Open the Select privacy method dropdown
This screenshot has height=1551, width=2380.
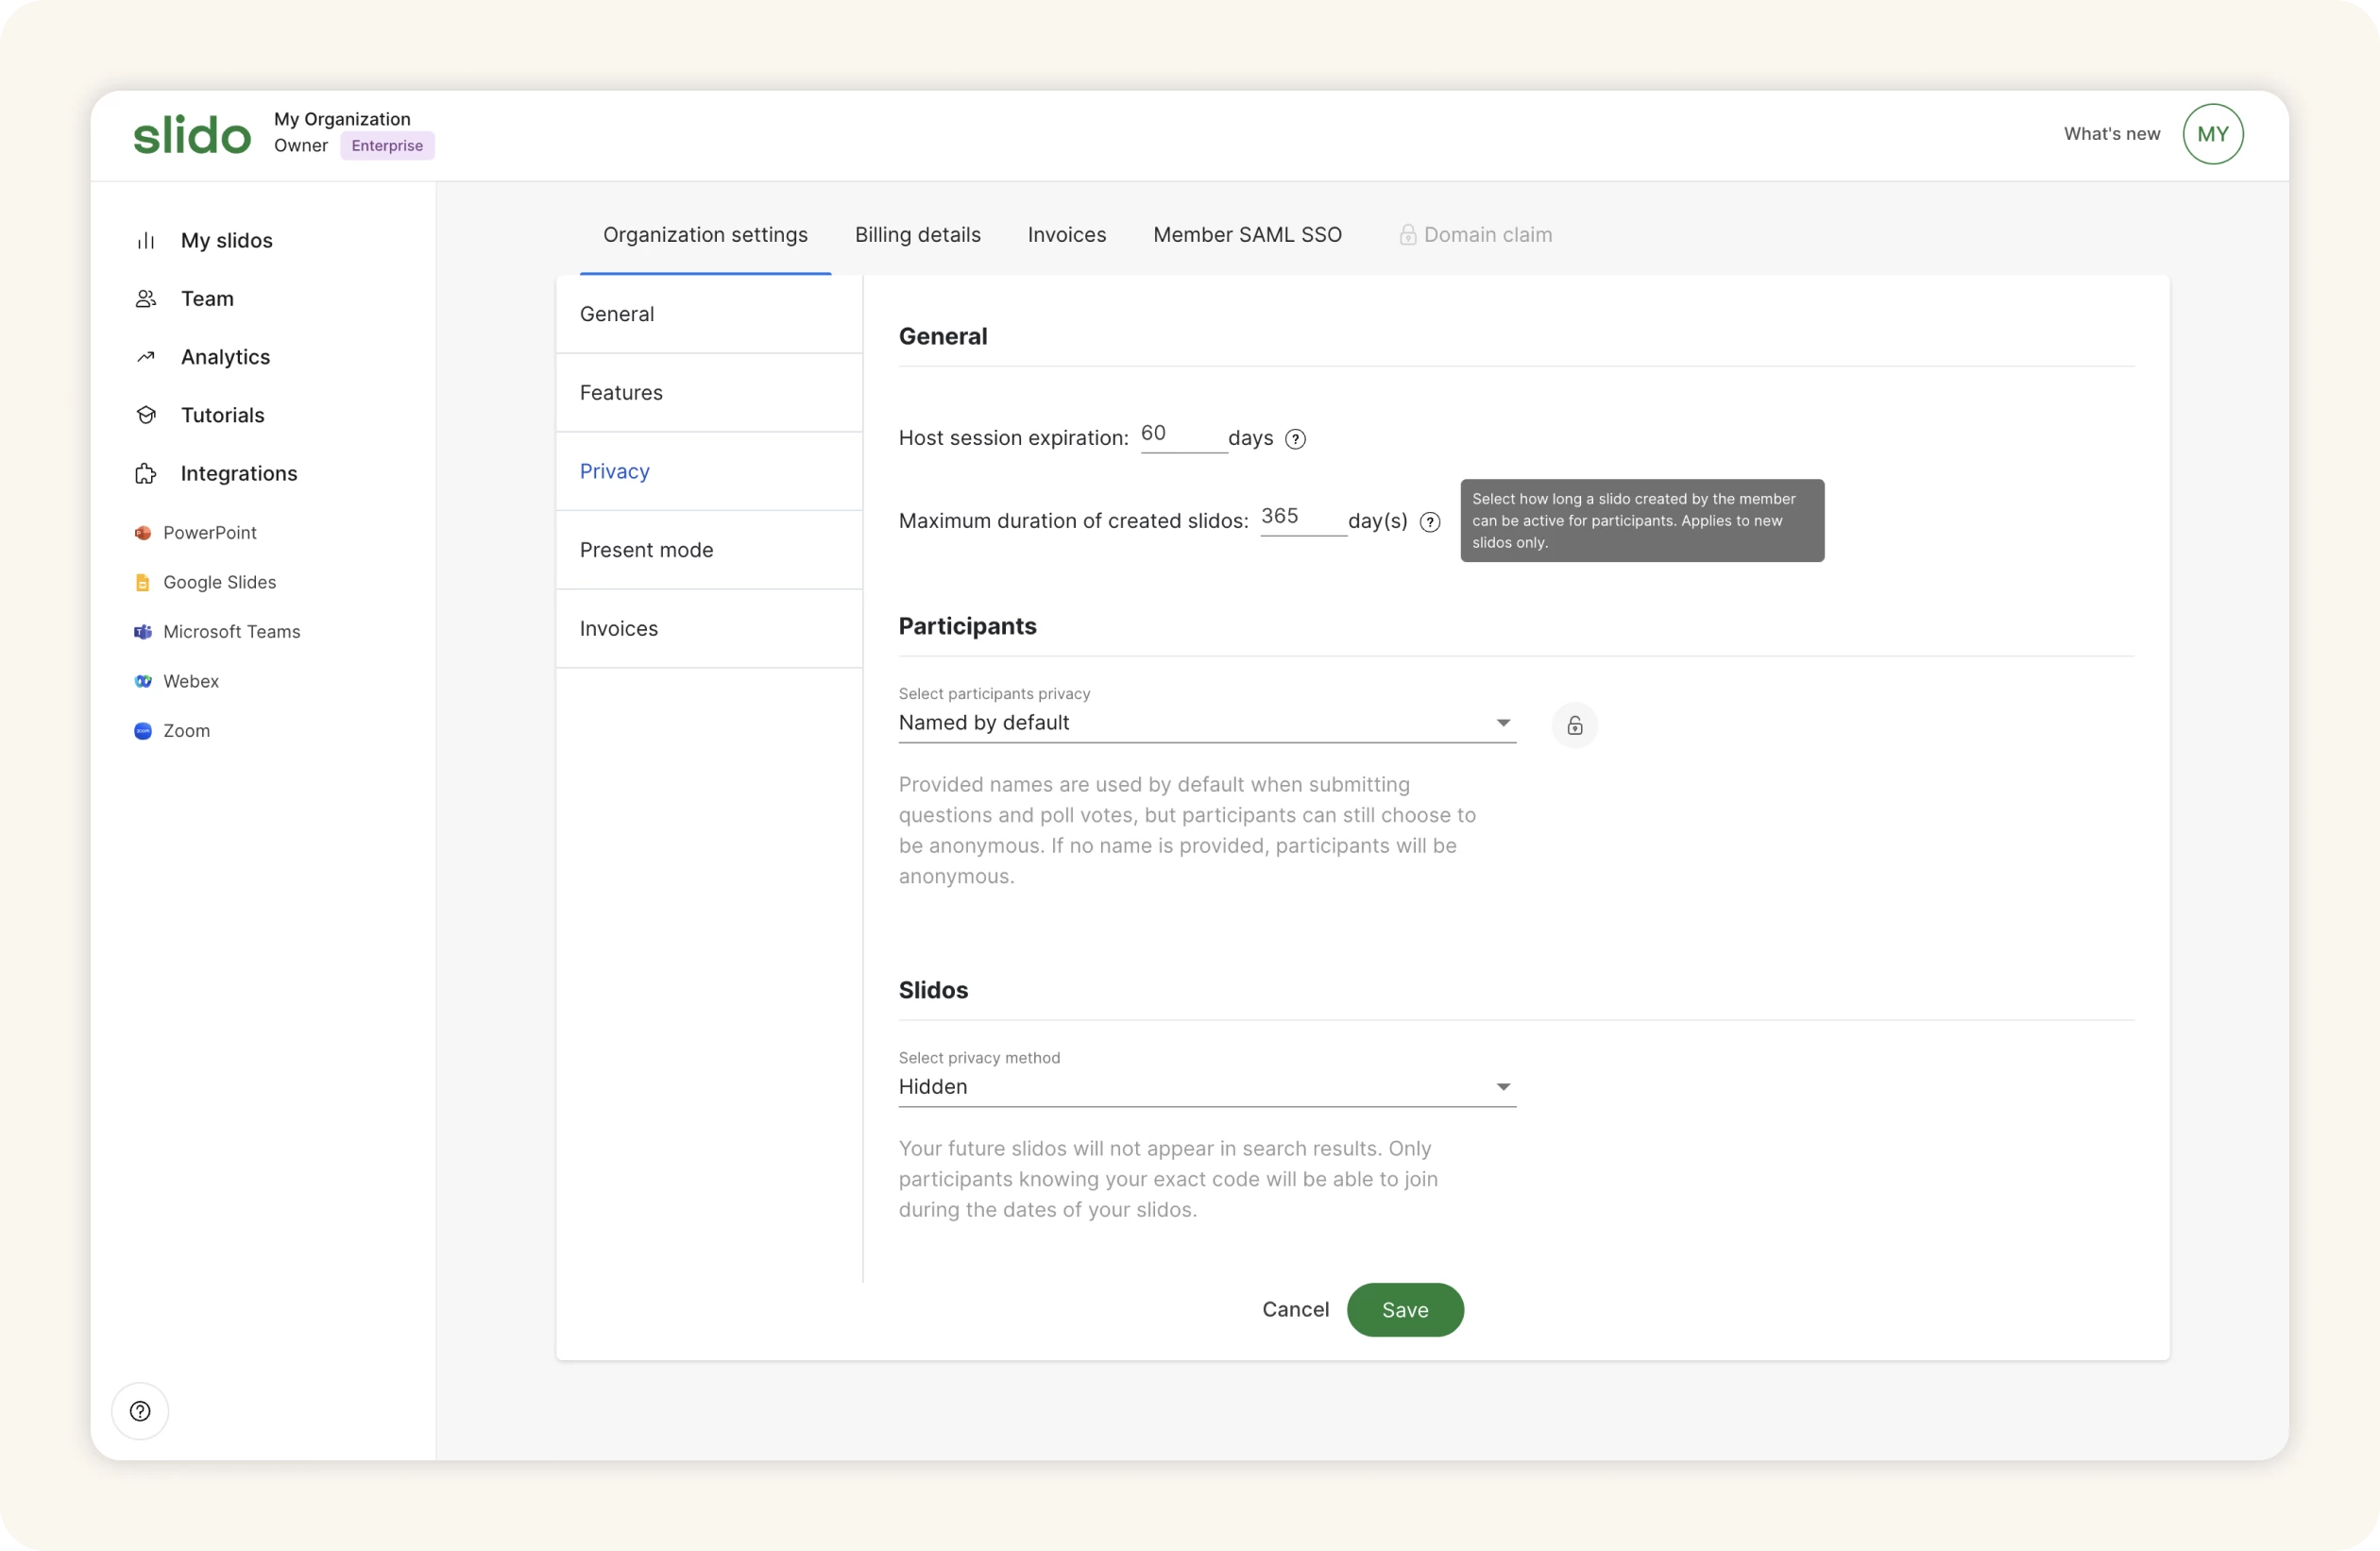pyautogui.click(x=1207, y=1087)
